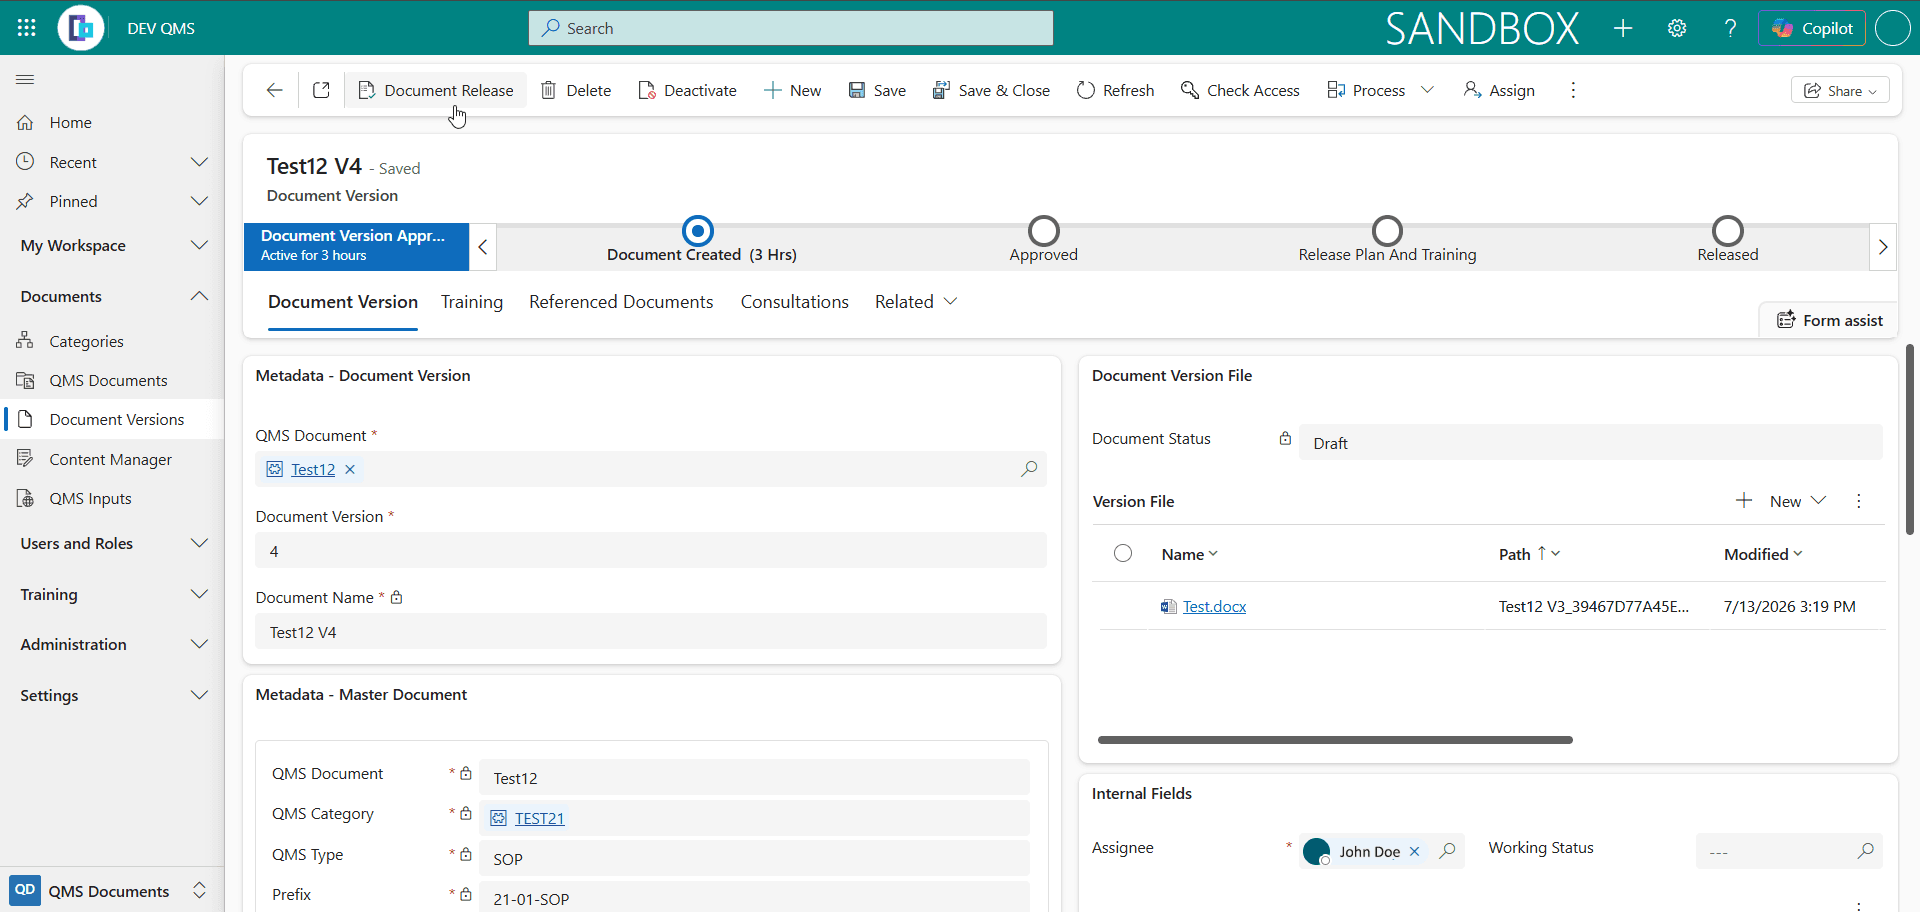Save the record
Screen dimensions: 1920x912
(877, 90)
